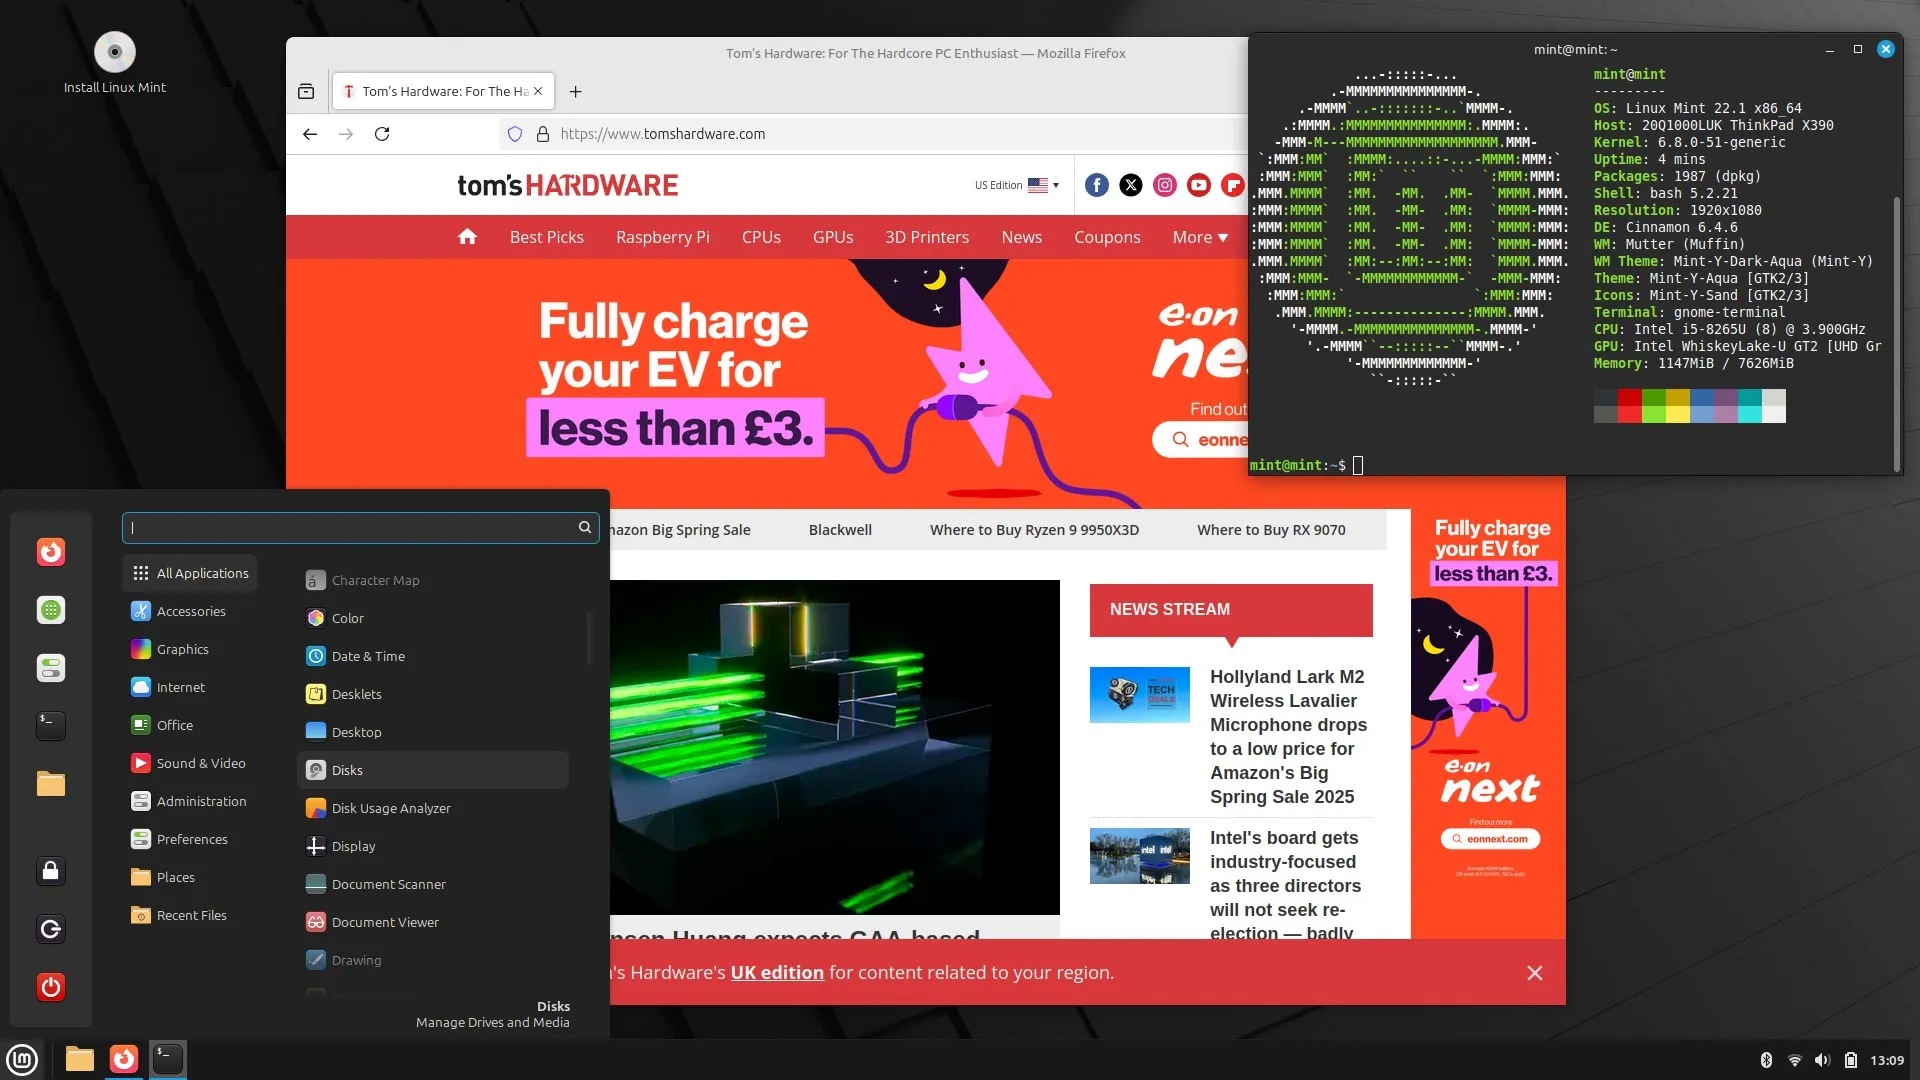Open the Best Picks nav link
1920x1080 pixels.
click(547, 237)
